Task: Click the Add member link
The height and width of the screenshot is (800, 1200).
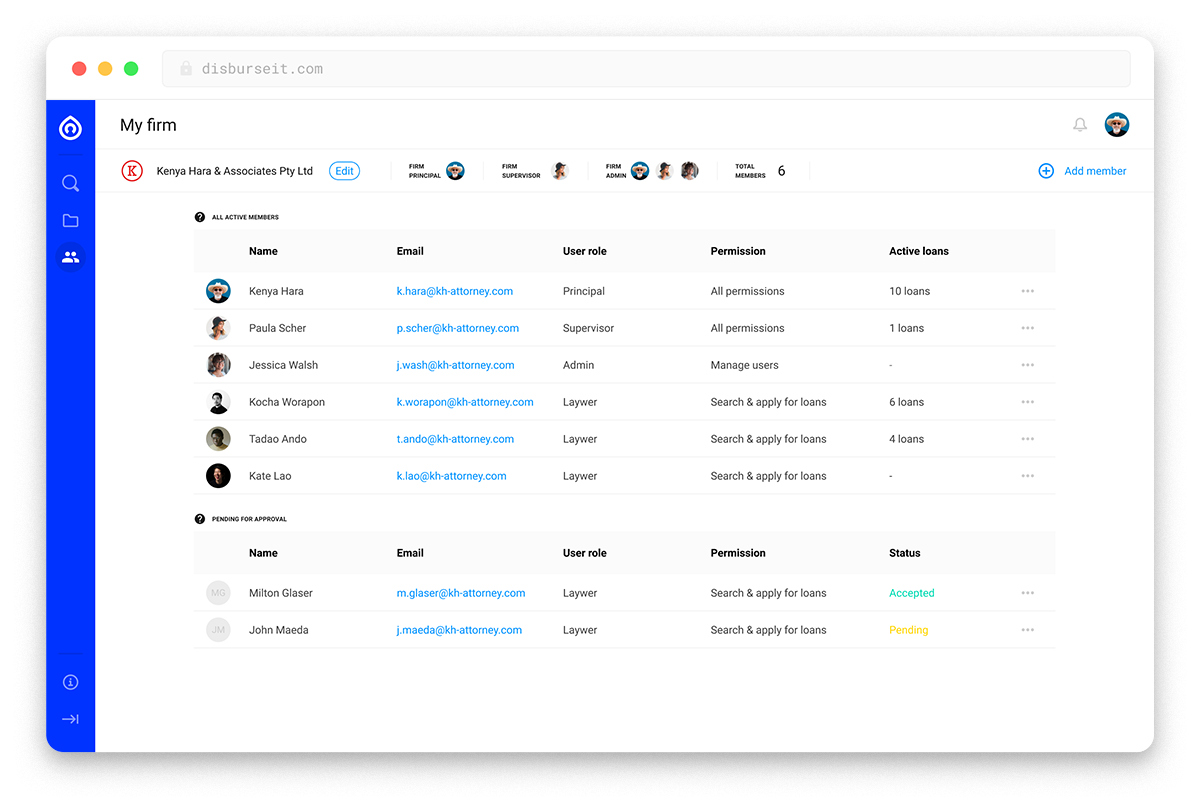Action: [1095, 171]
